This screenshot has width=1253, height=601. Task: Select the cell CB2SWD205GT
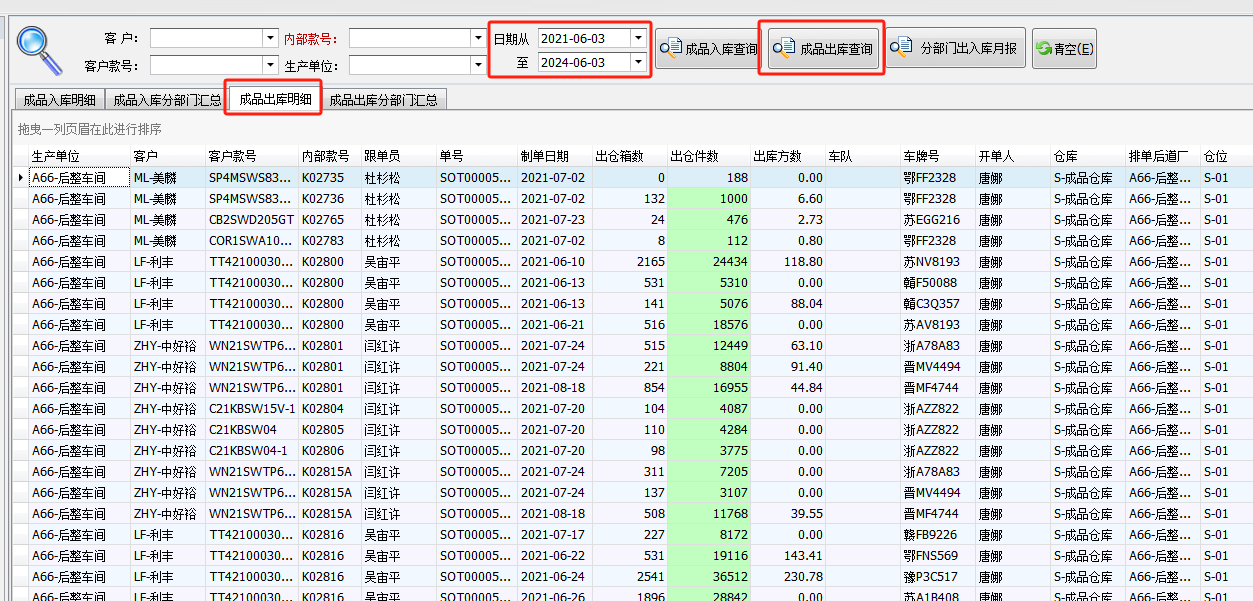point(252,219)
